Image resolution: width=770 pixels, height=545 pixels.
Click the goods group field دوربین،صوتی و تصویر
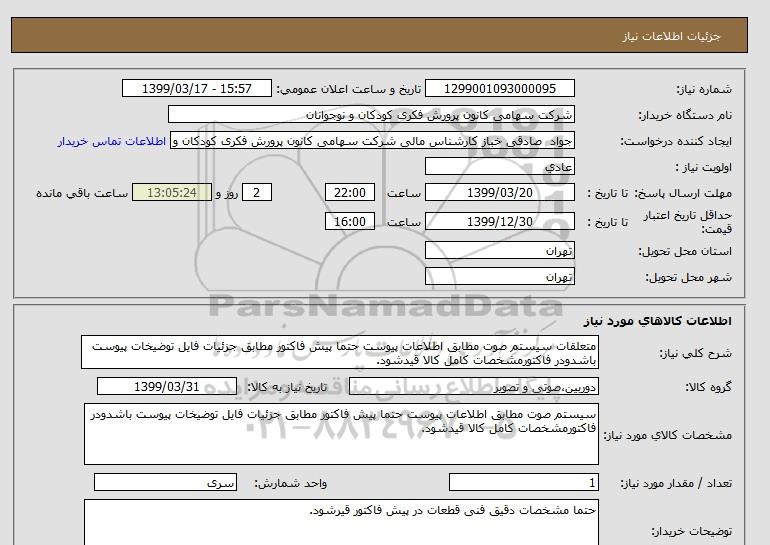point(474,386)
